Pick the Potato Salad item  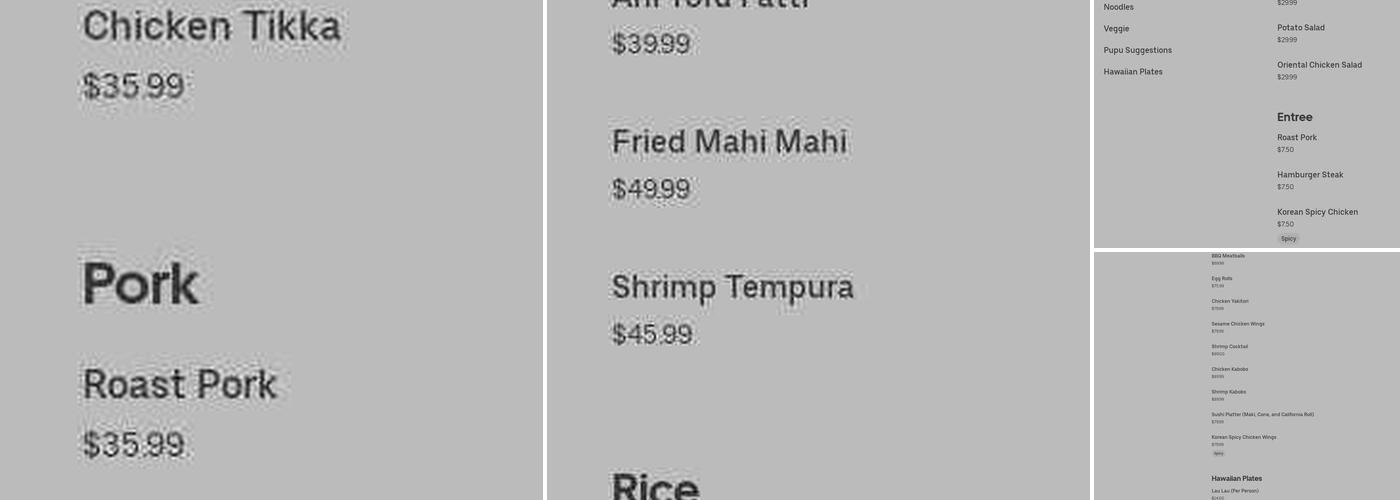(1300, 28)
